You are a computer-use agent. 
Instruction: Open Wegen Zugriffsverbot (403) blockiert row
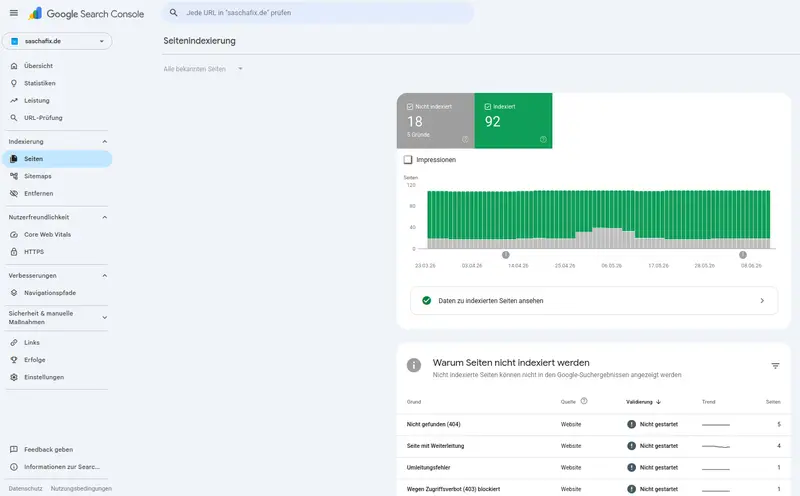coord(594,489)
